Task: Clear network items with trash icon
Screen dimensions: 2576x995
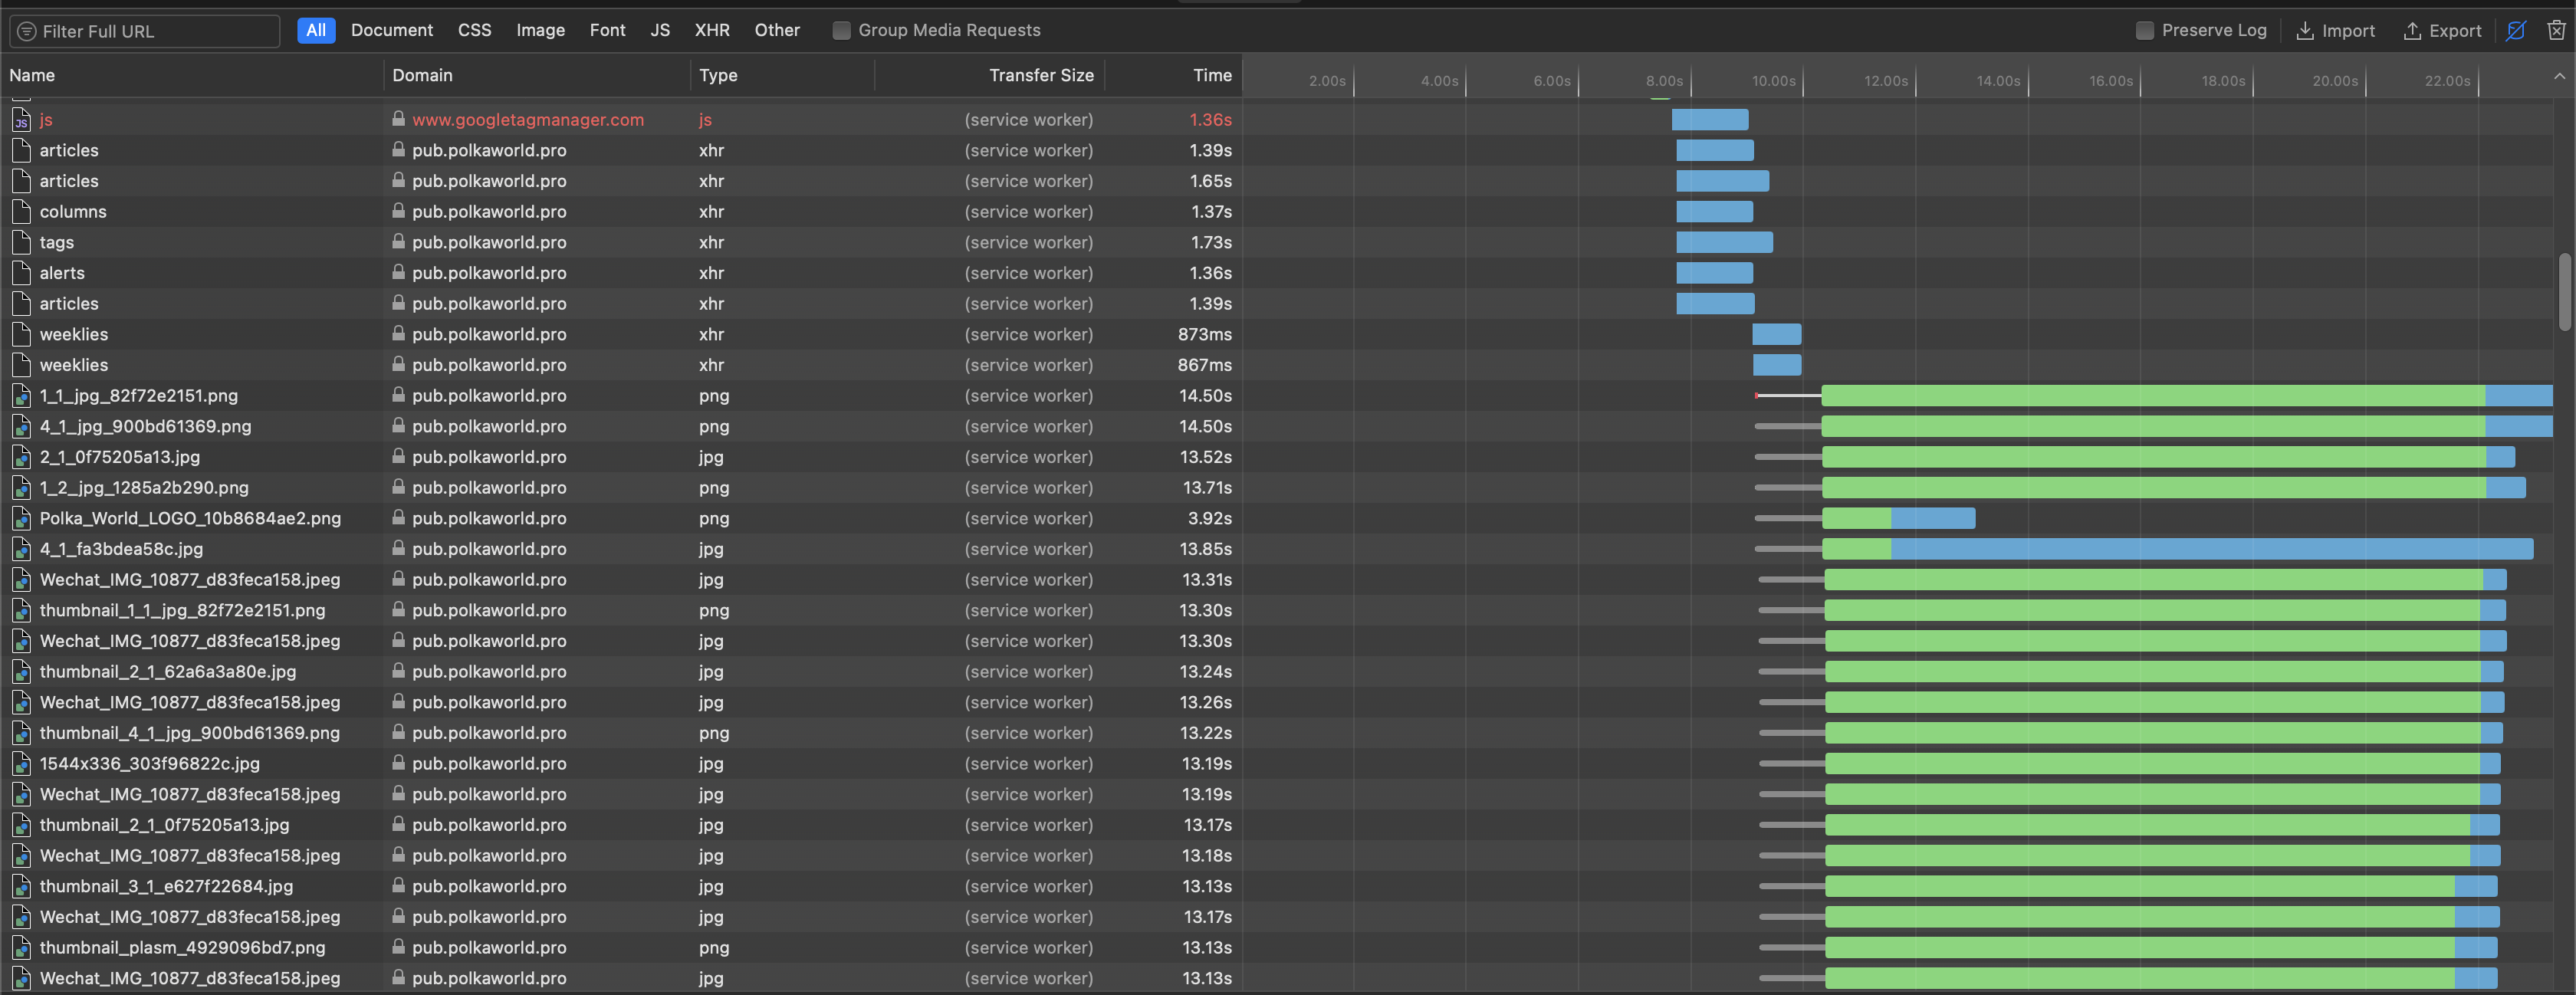Action: pos(2556,30)
